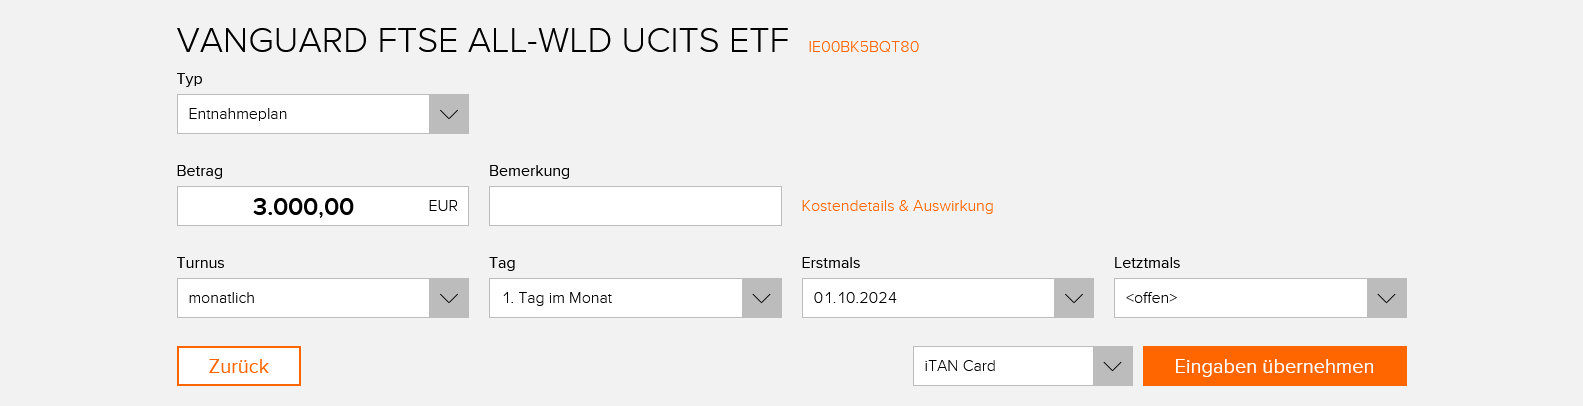Click the ISIN IE00BK5BQT80 link
Screen dimensions: 1583x406
[863, 47]
